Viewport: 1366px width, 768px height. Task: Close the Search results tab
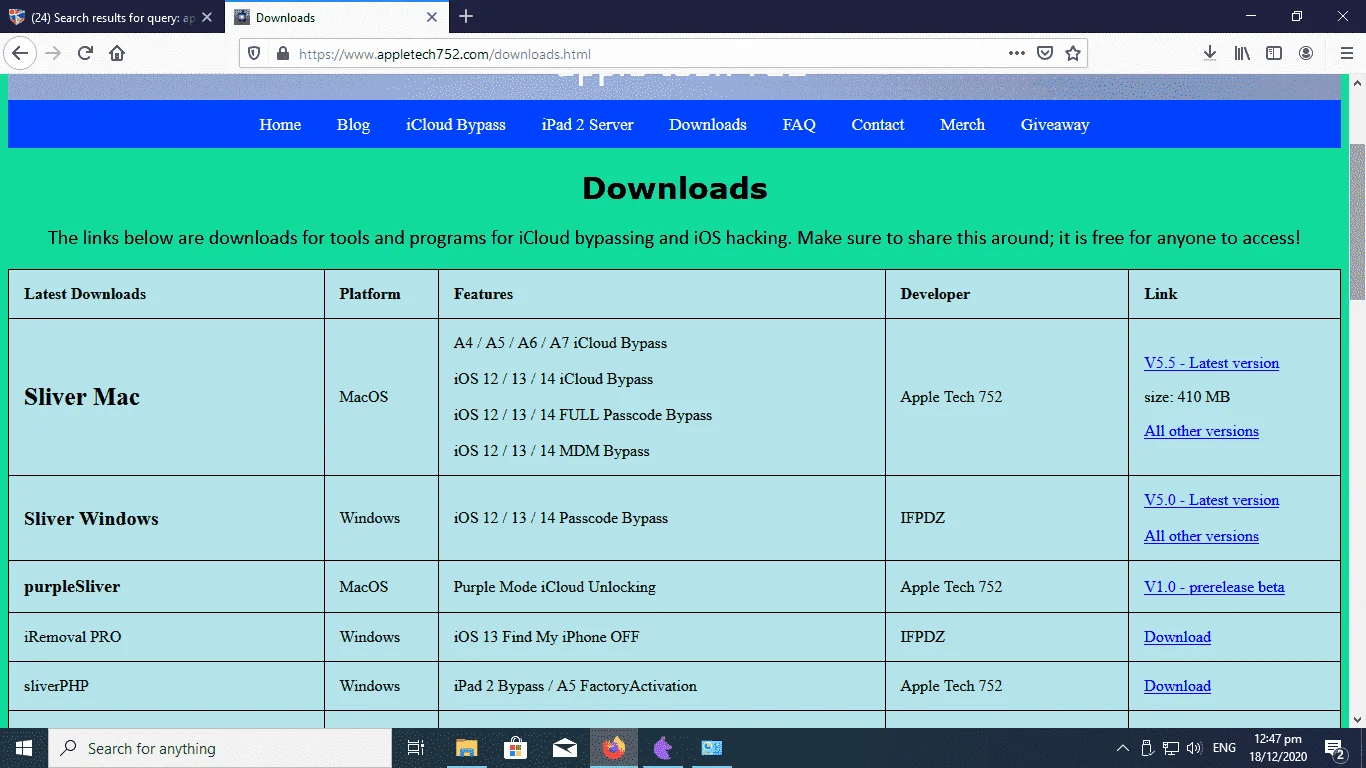coord(208,17)
